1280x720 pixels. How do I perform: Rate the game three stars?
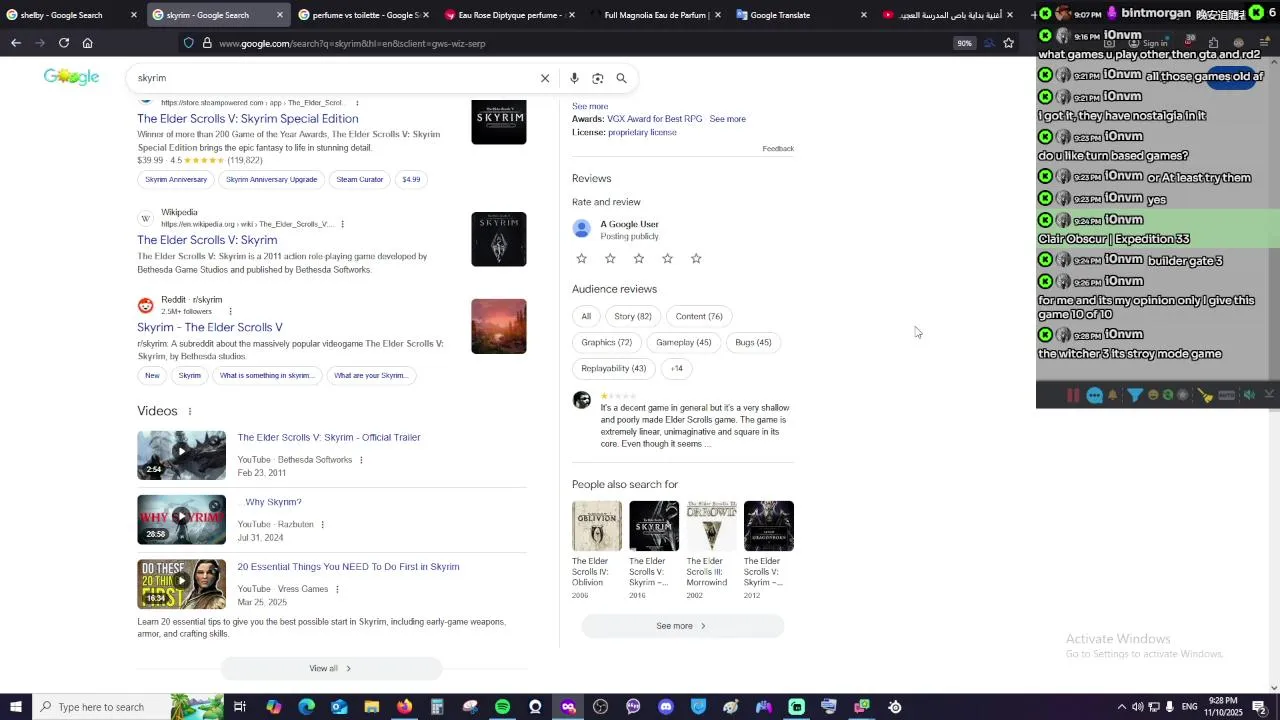639,258
